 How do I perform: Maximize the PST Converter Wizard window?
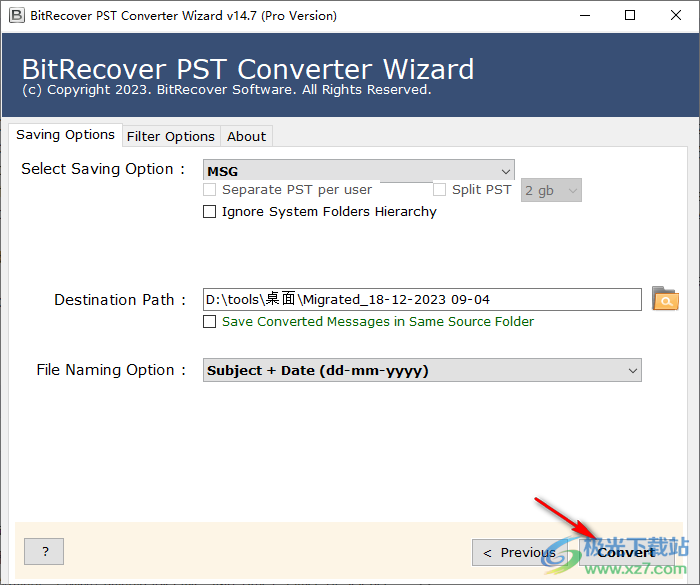(x=630, y=16)
